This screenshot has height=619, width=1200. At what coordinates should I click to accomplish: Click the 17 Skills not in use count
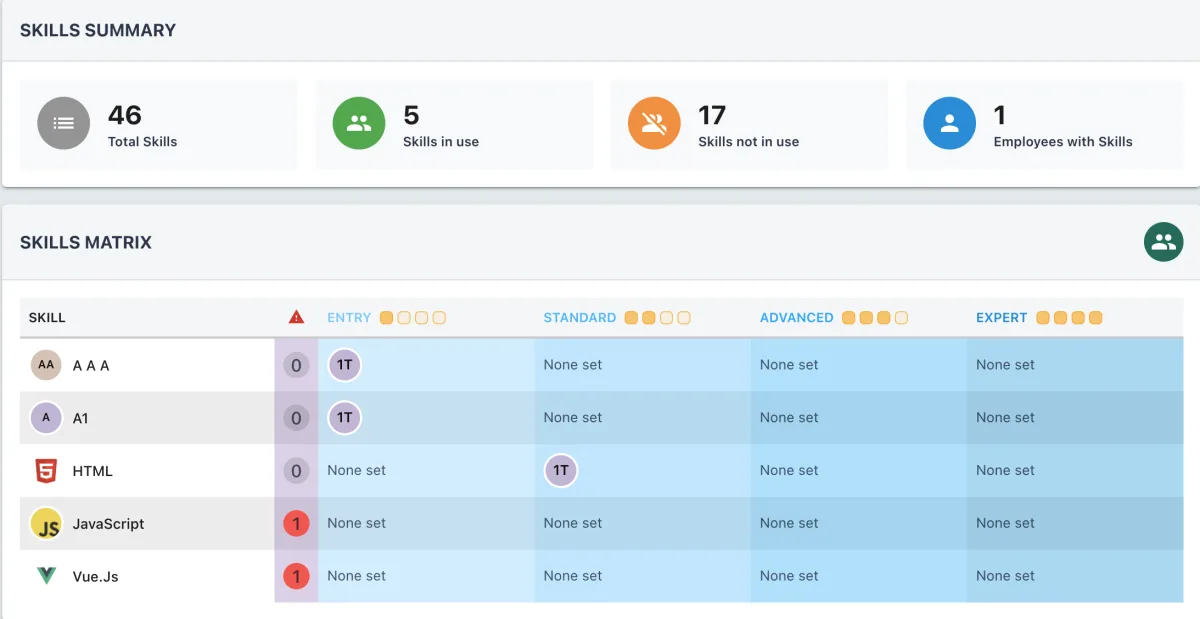coord(712,115)
